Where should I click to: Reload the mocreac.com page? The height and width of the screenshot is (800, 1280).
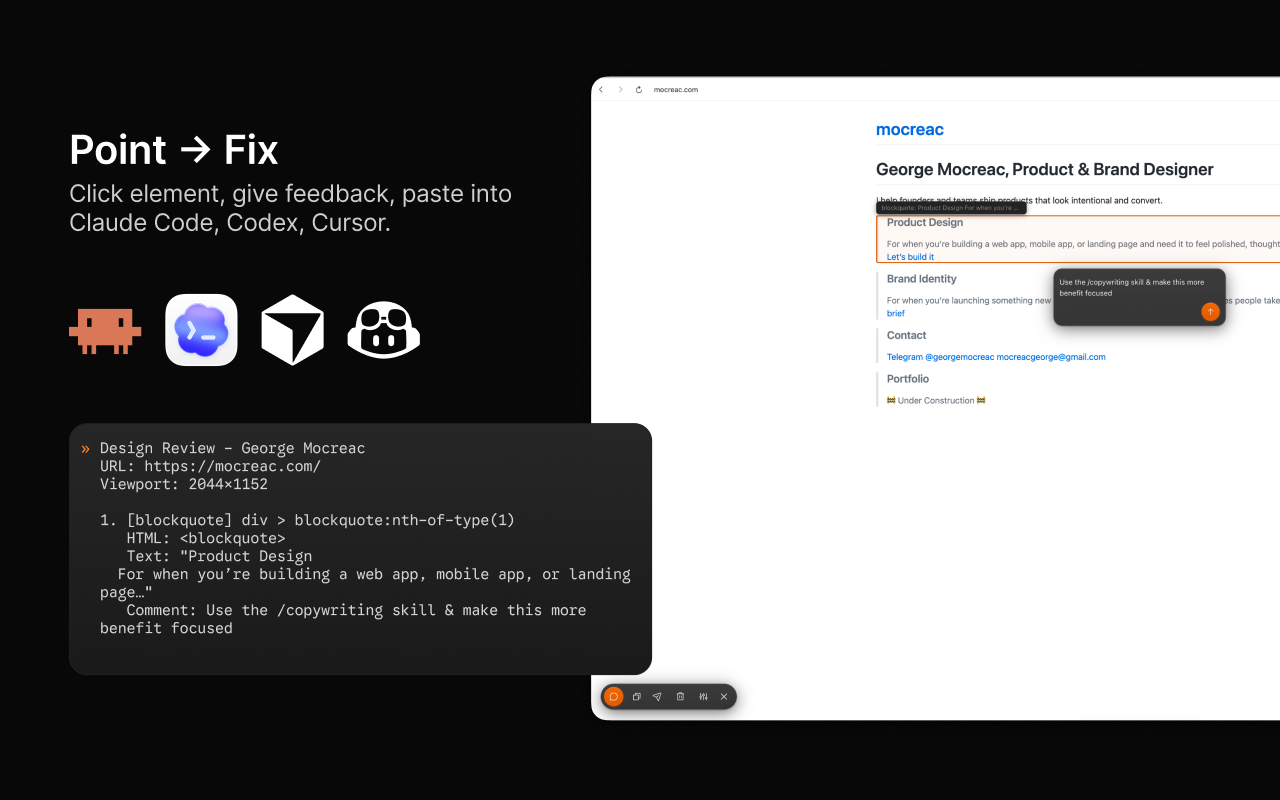pos(639,89)
